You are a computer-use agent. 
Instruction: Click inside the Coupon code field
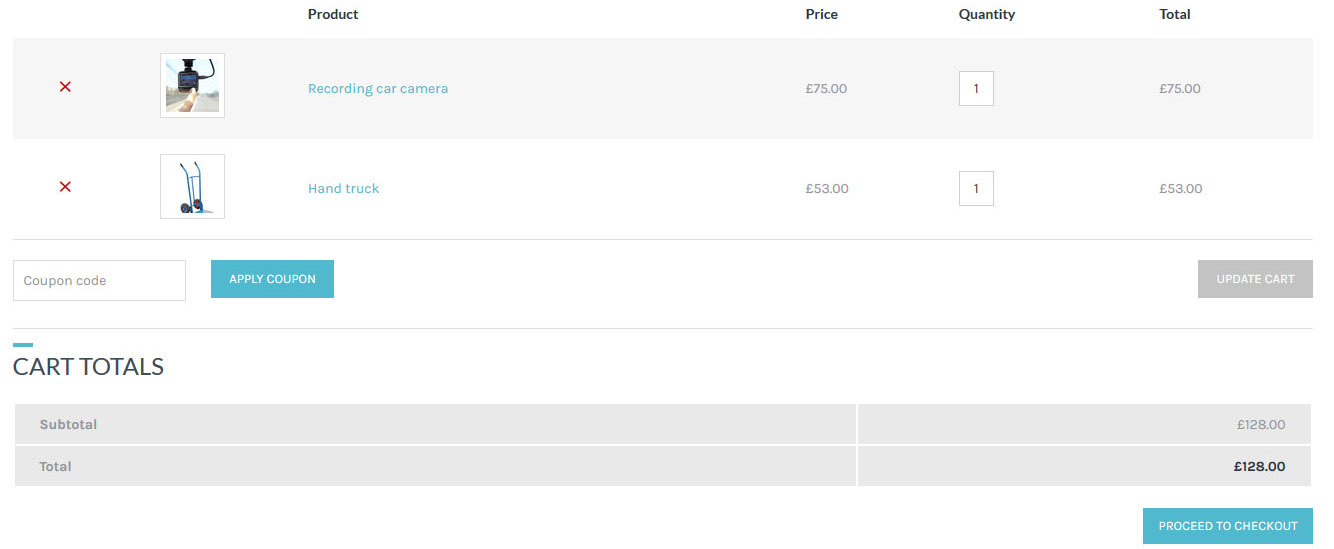(99, 280)
